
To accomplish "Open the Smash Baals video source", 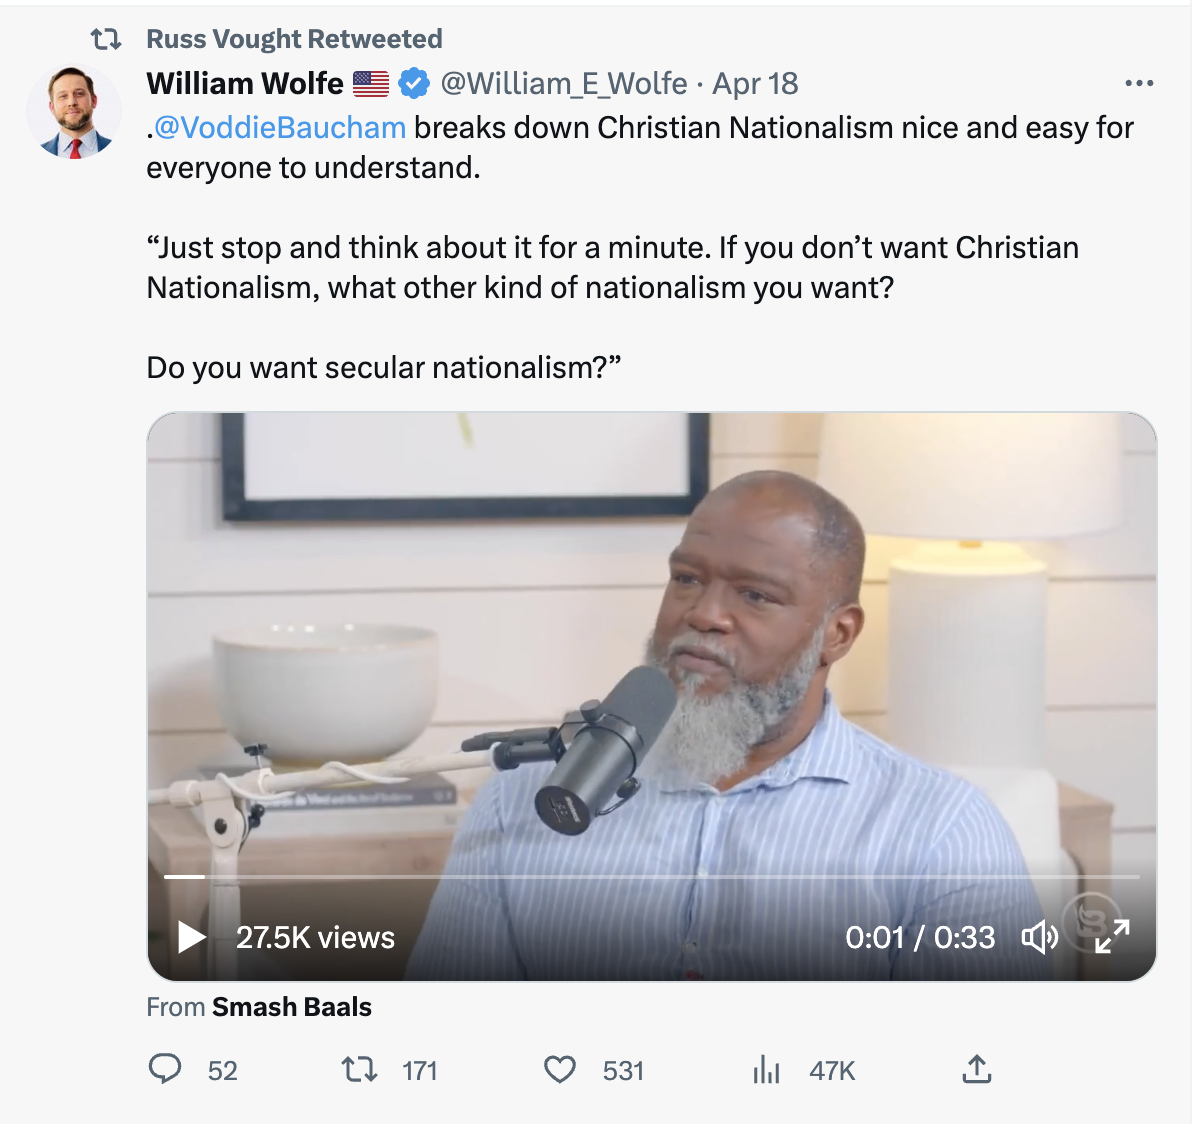I will pos(292,1007).
